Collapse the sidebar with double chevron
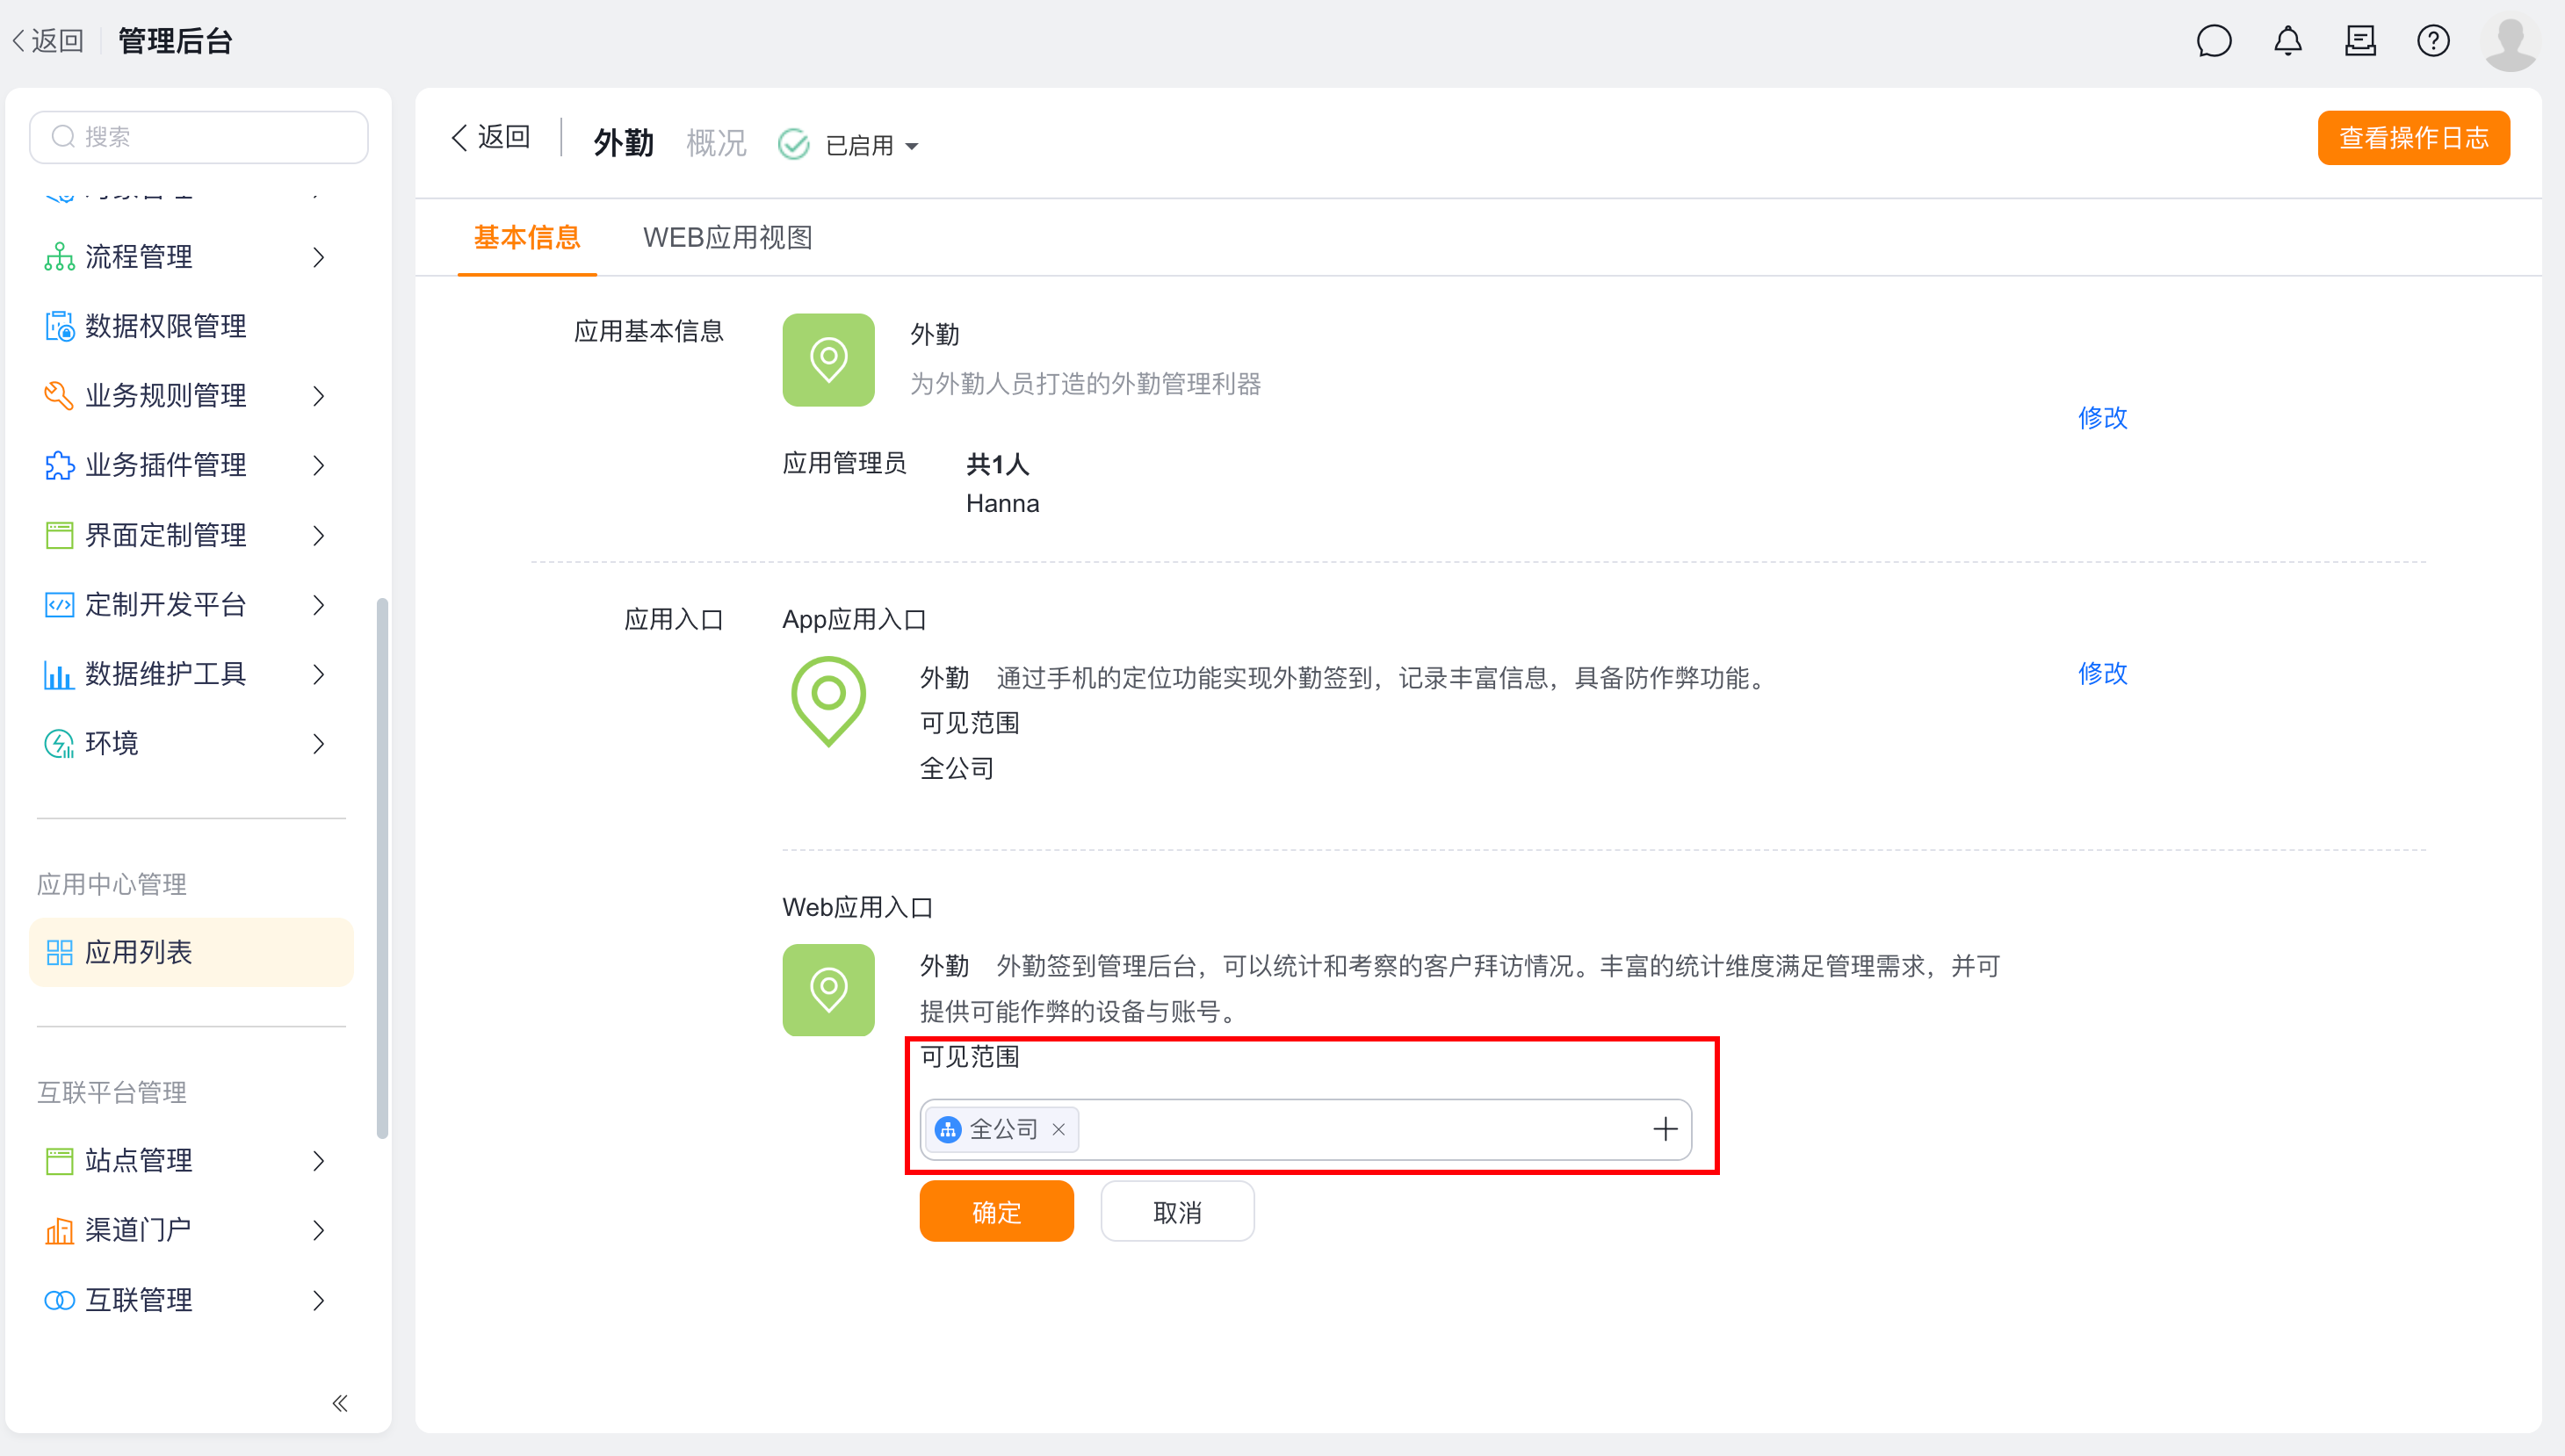2565x1456 pixels. pos(340,1403)
